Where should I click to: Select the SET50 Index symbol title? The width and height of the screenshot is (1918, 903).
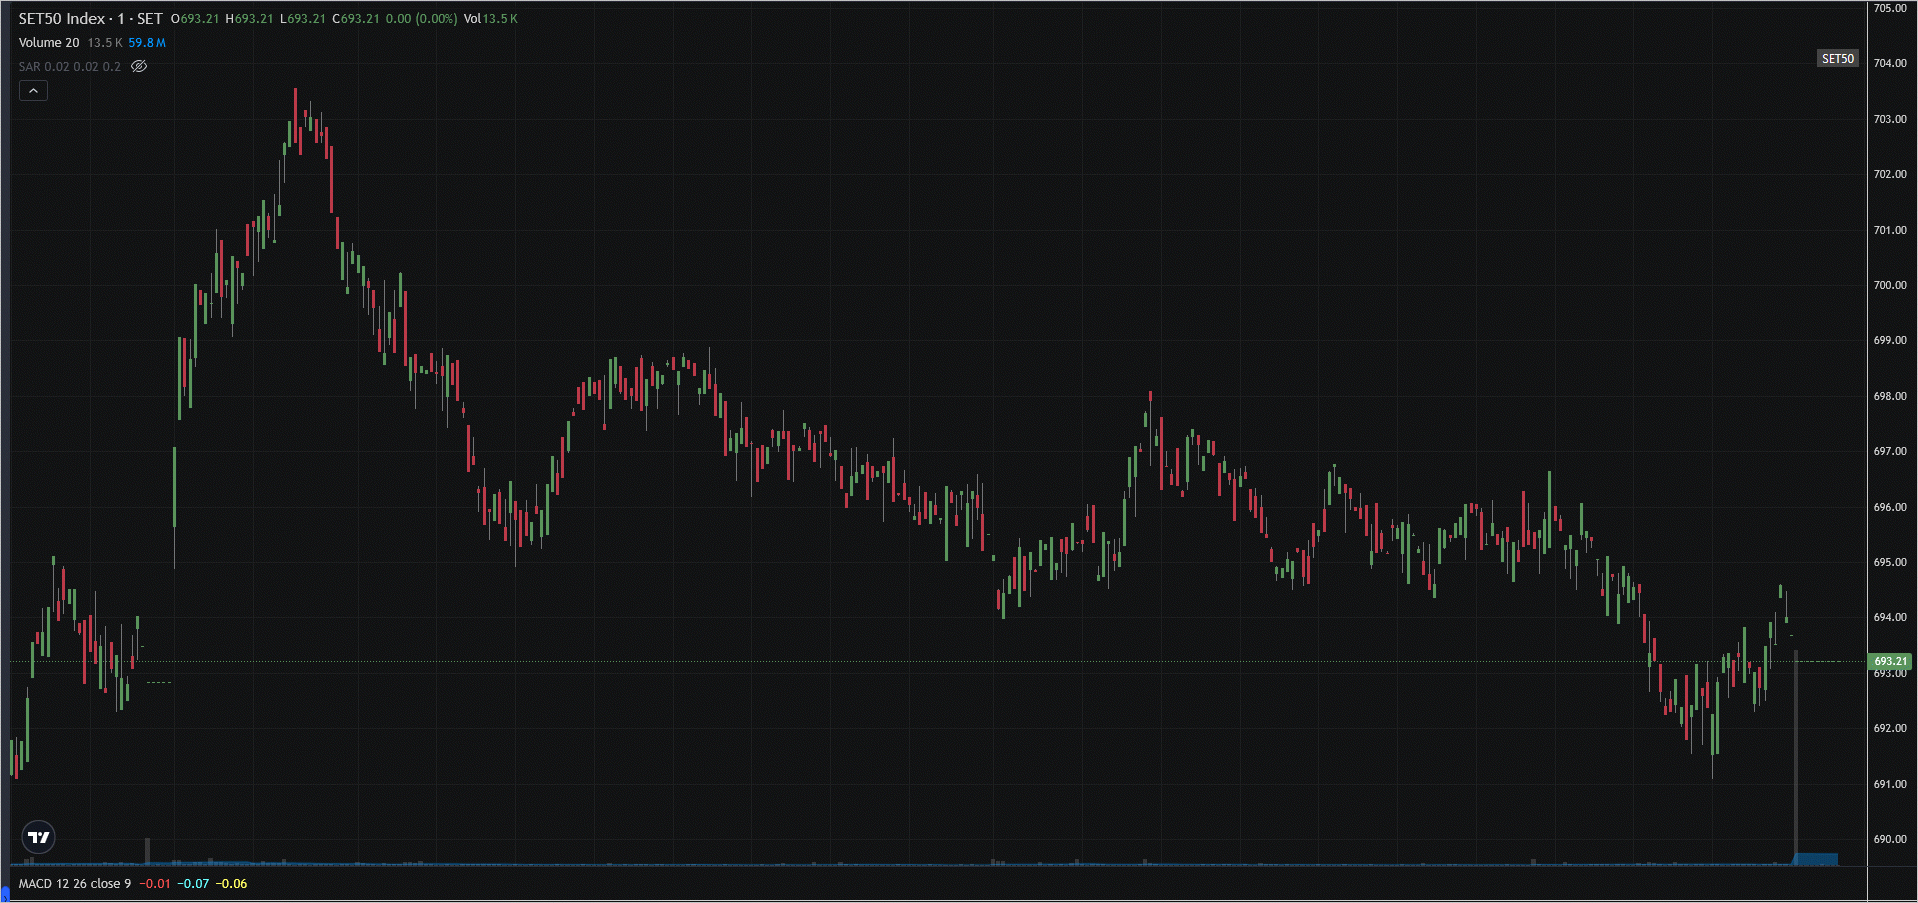click(90, 19)
